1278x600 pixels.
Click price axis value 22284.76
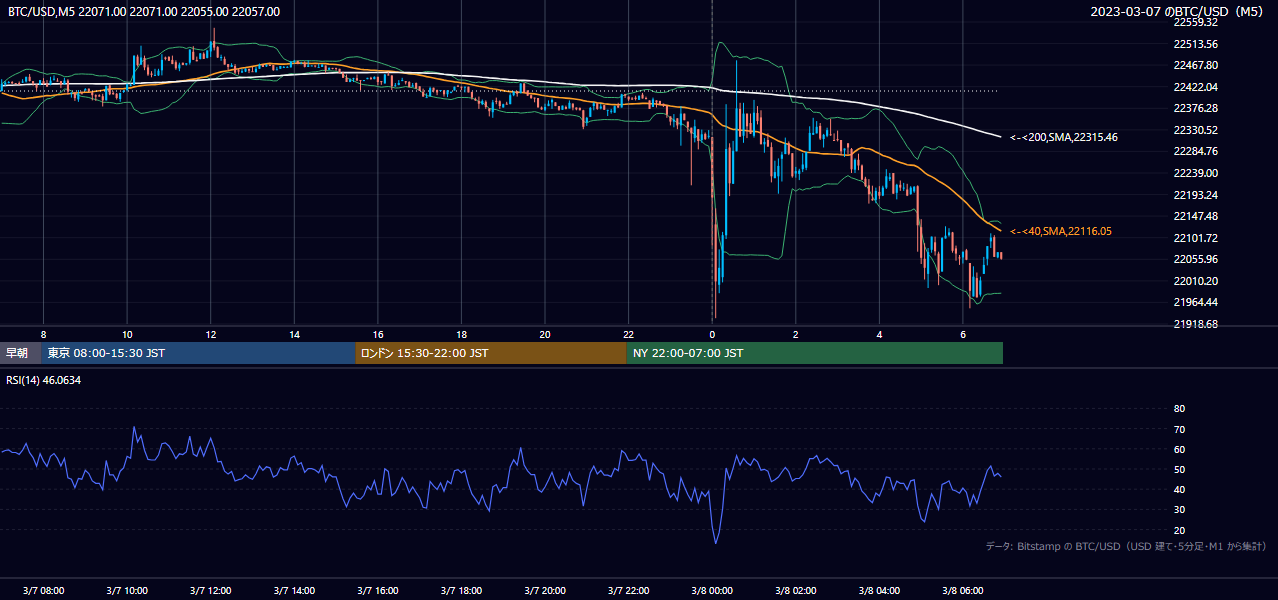(x=1195, y=151)
